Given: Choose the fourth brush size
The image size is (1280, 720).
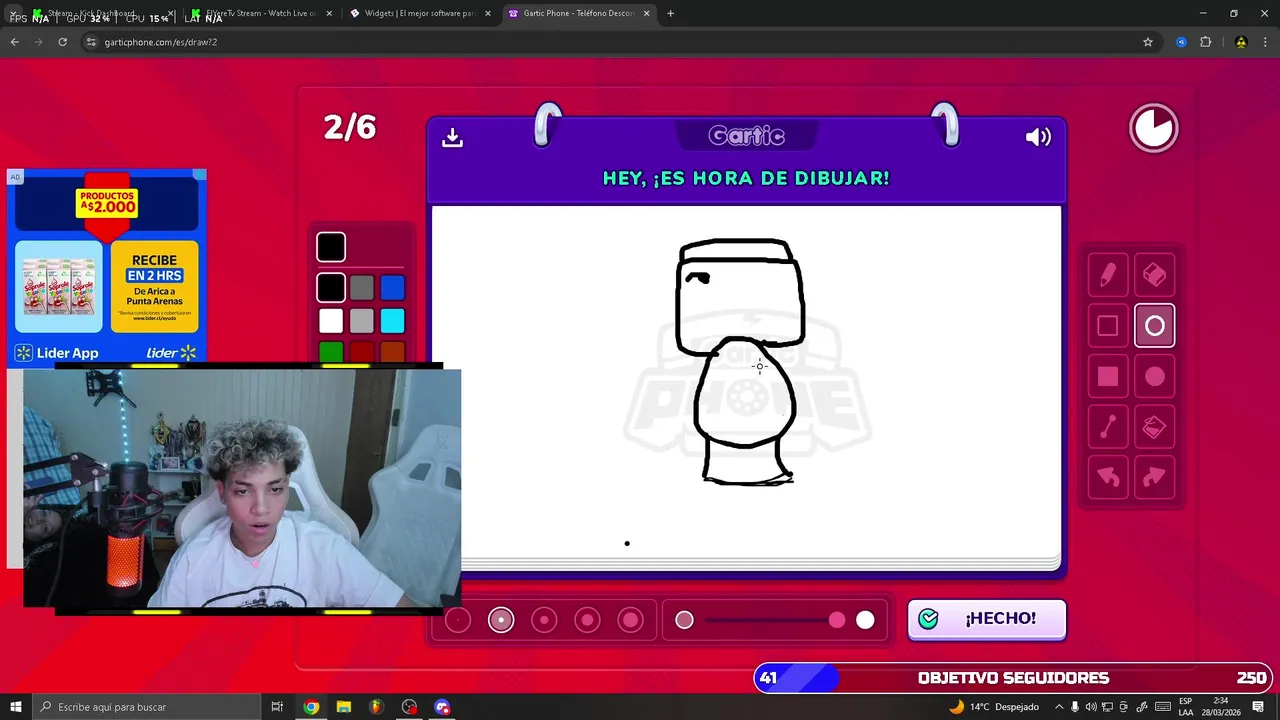Looking at the screenshot, I should coord(587,620).
